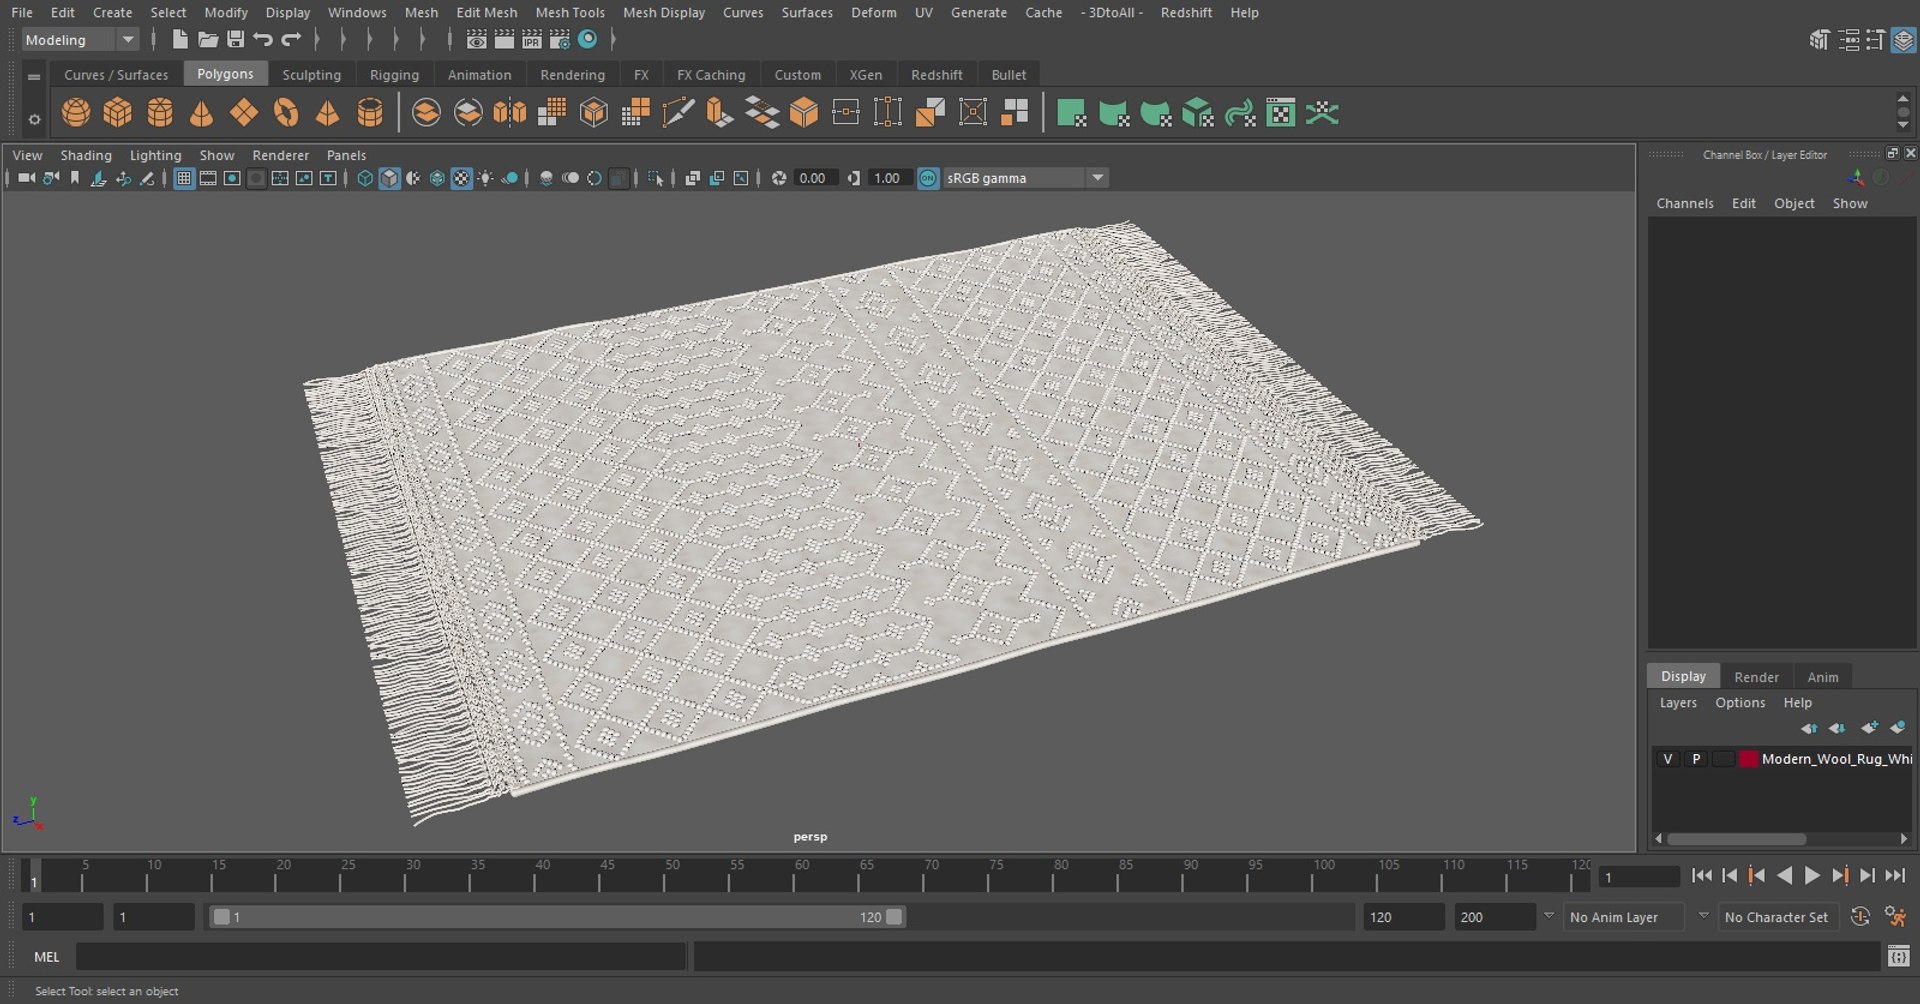This screenshot has width=1920, height=1004.
Task: Play the animation forwards
Action: (x=1812, y=876)
